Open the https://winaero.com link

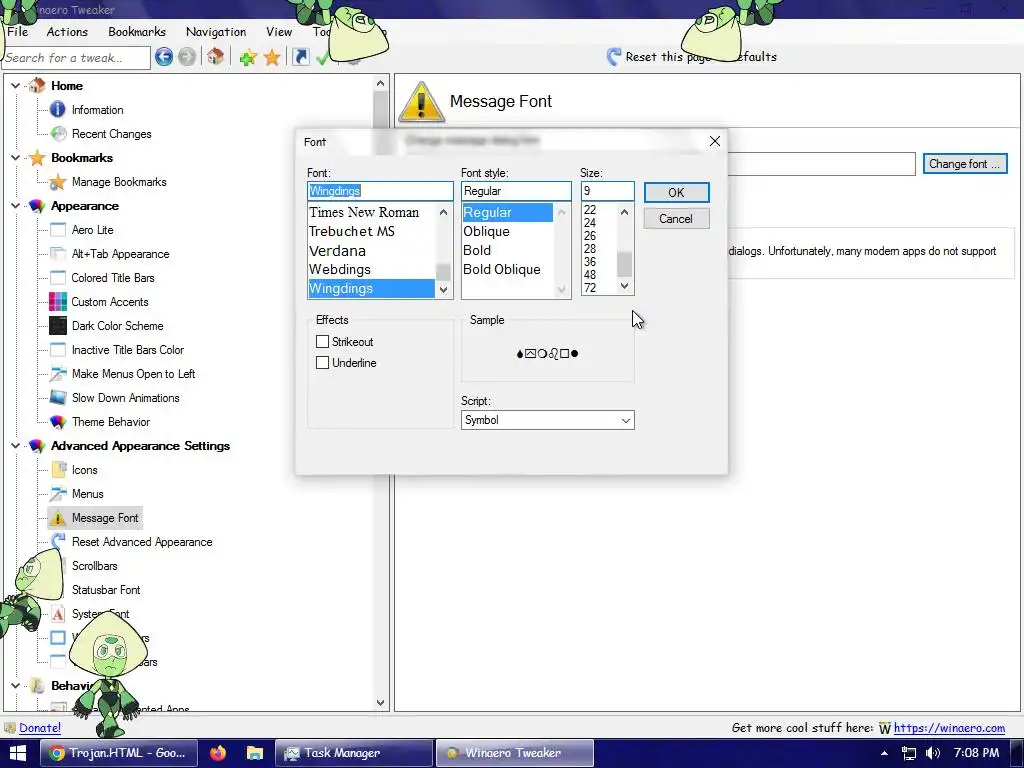949,728
